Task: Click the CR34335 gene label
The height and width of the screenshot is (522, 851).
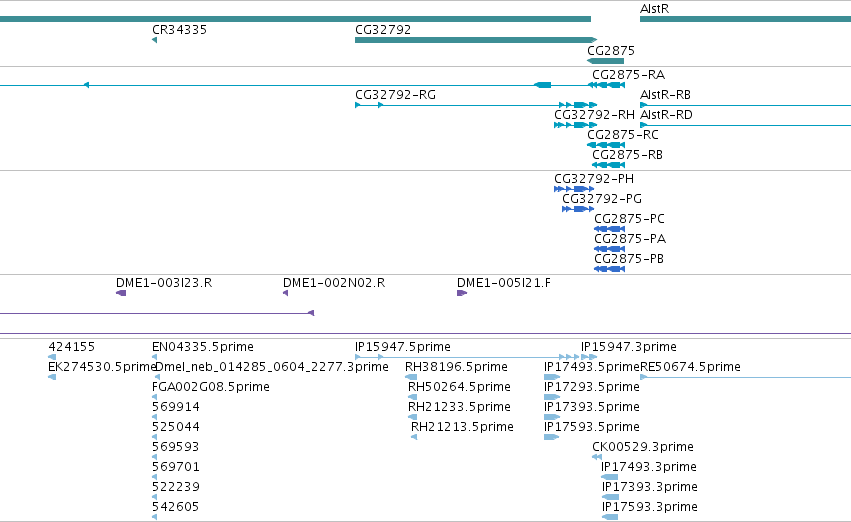Action: 179,30
